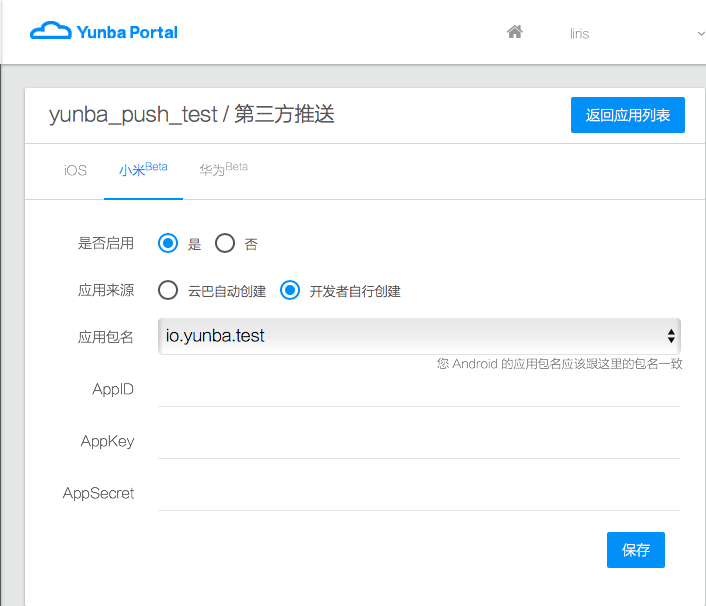Viewport: 706px width, 606px height.
Task: Select 是 radio for 是否启用
Action: (x=168, y=243)
